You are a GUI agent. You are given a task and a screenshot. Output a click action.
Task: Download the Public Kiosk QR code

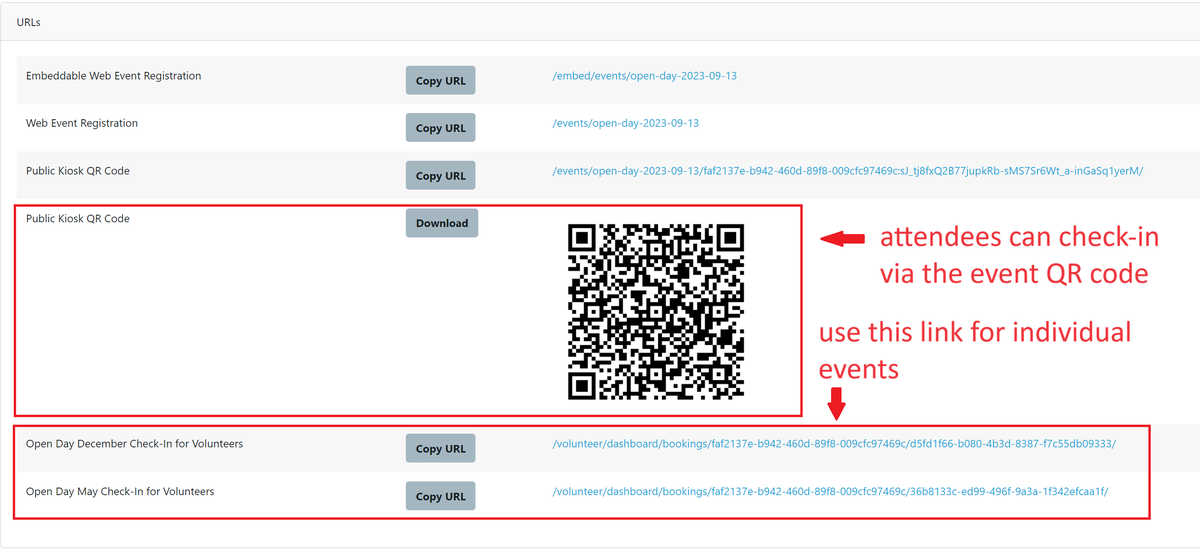point(441,223)
